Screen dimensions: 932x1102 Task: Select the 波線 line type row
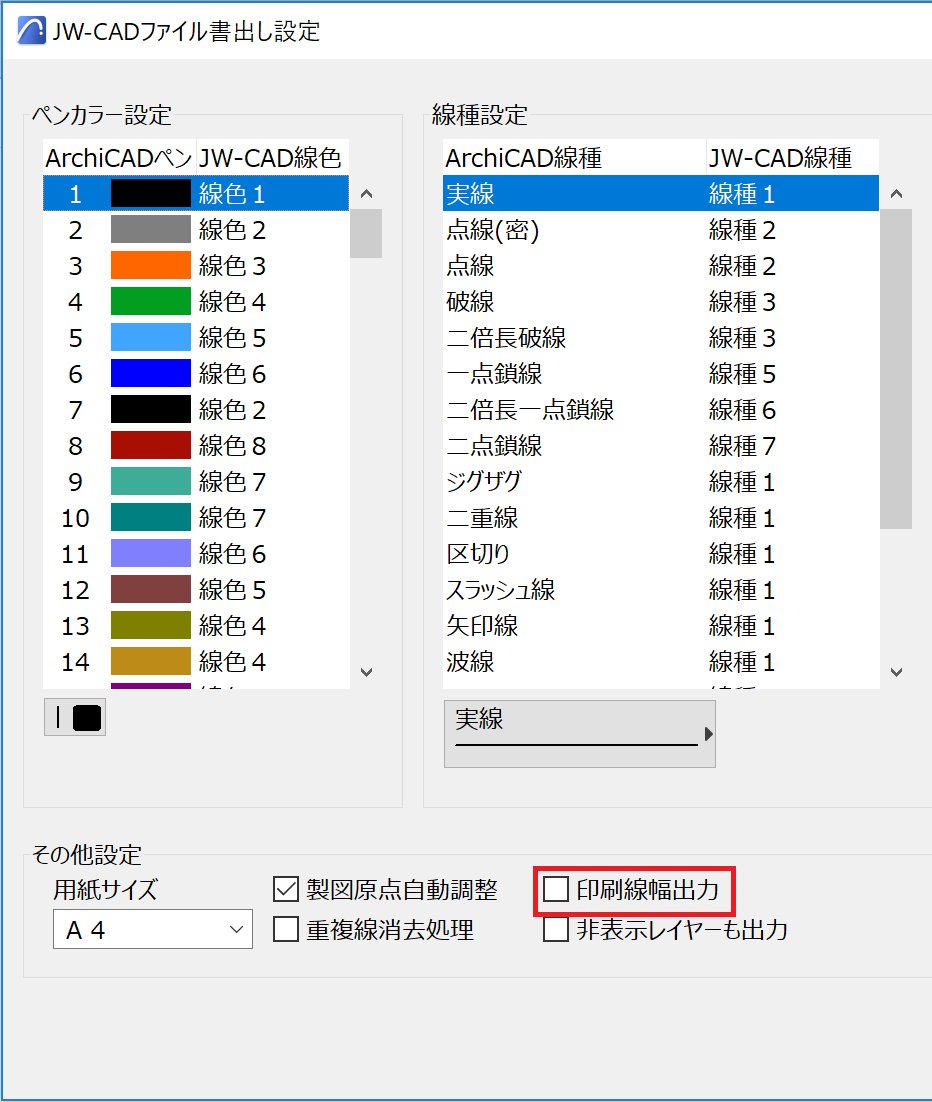coord(661,661)
